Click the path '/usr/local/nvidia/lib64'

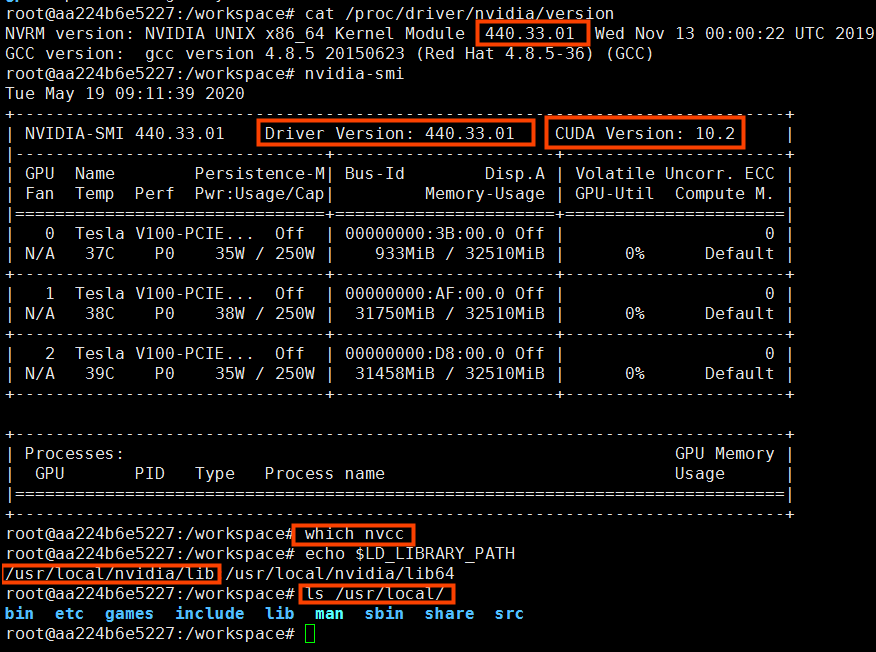click(x=340, y=574)
